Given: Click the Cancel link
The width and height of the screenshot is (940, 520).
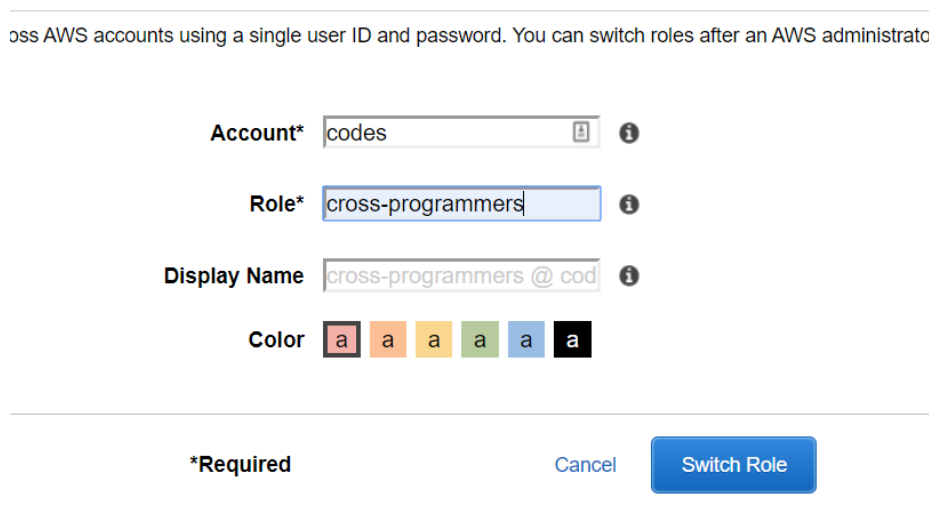Looking at the screenshot, I should point(585,465).
